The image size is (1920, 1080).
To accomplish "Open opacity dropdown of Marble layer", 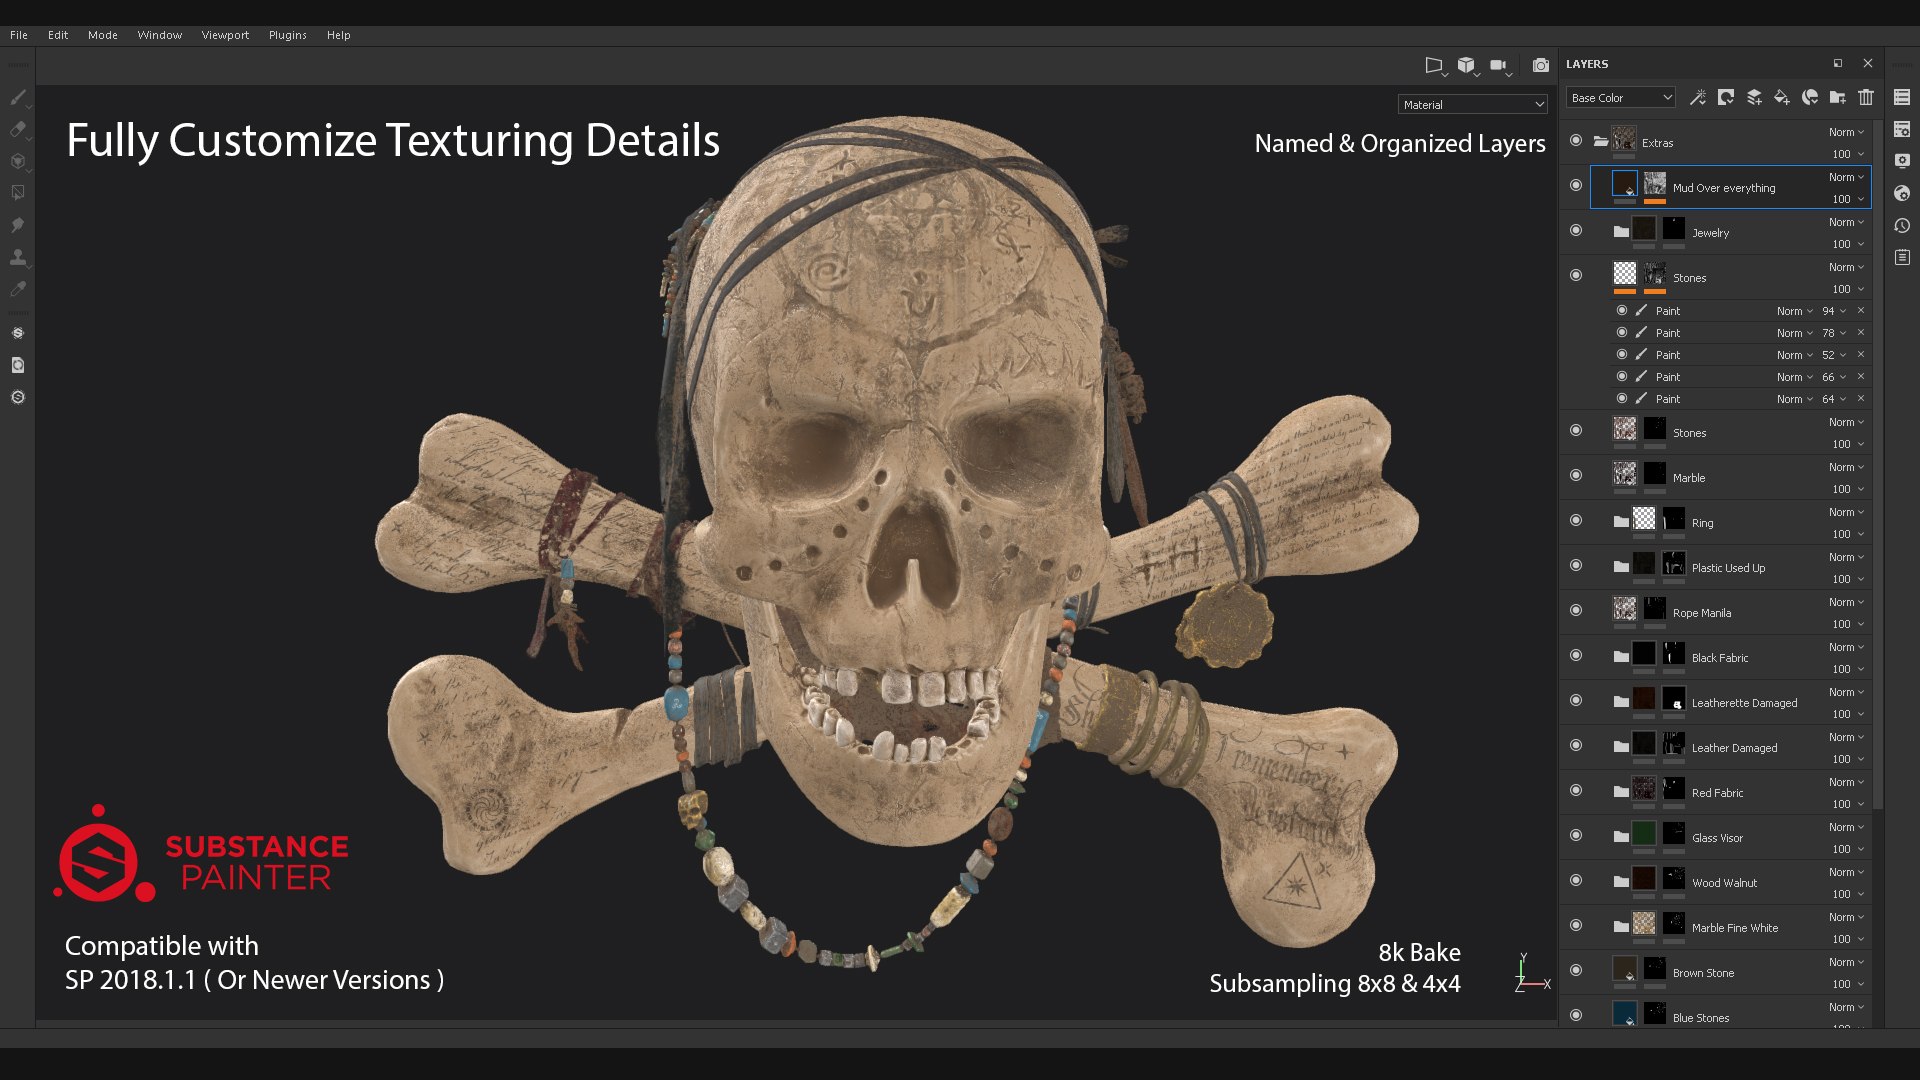I will coord(1847,489).
